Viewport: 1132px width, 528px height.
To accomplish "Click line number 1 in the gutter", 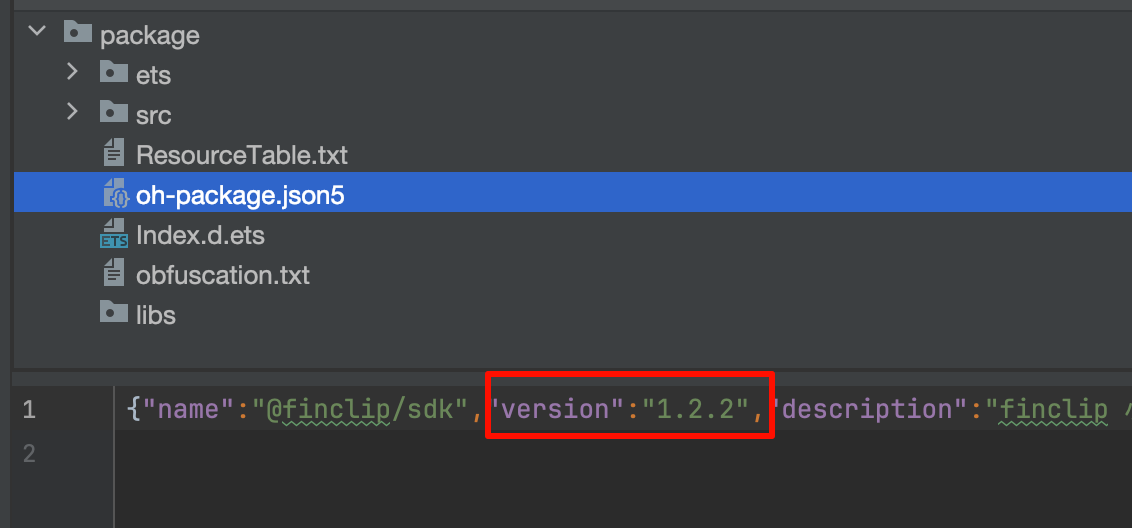I will pyautogui.click(x=28, y=409).
